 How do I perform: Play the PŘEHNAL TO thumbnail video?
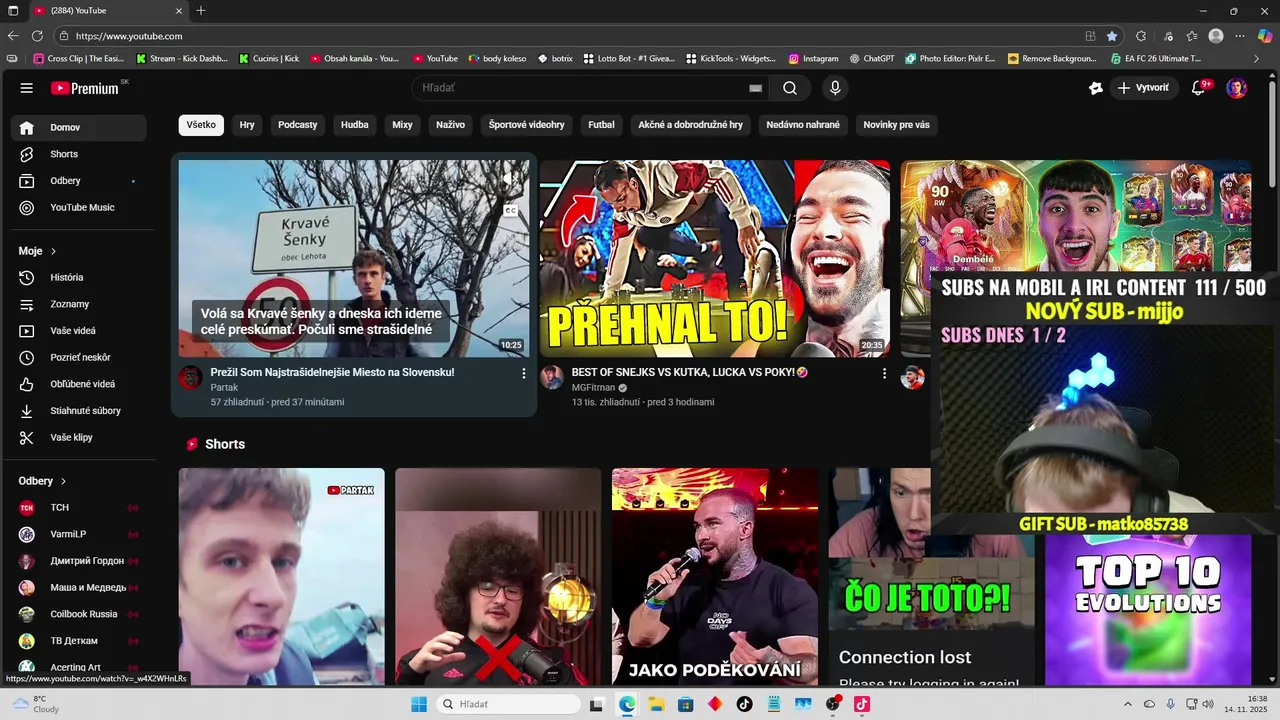coord(714,258)
